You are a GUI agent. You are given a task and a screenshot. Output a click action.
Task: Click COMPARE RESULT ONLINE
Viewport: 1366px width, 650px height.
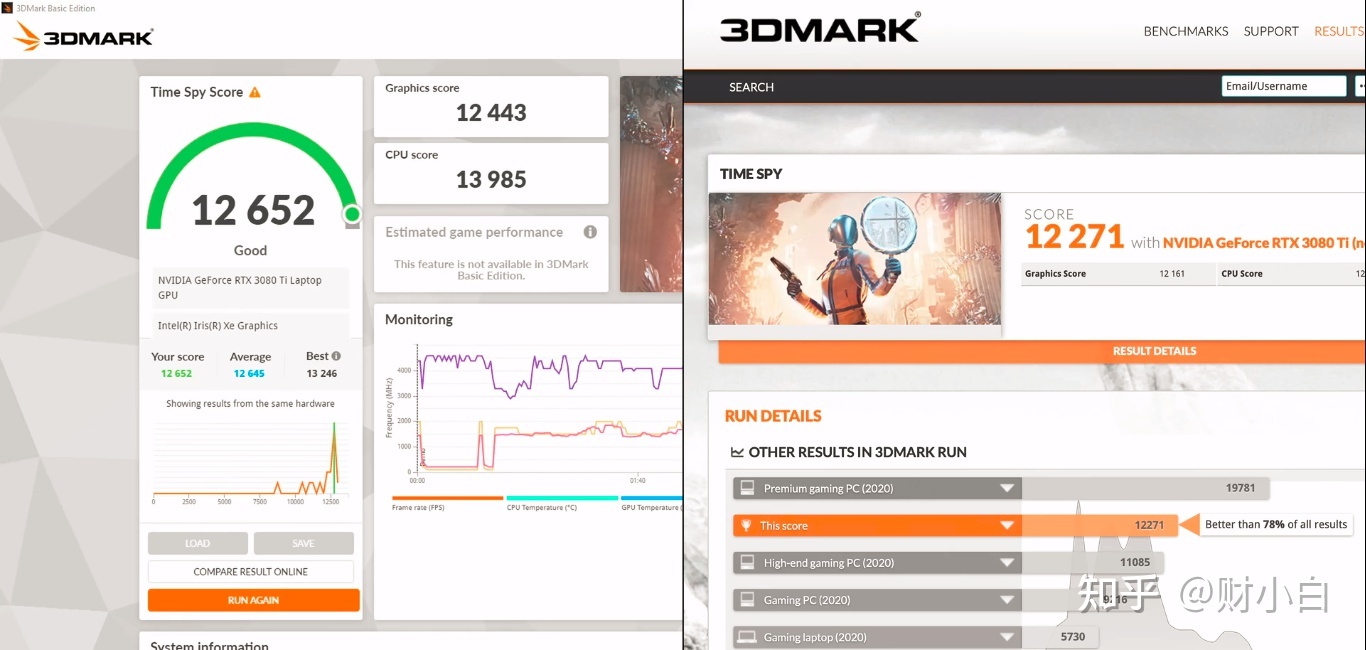[x=251, y=572]
